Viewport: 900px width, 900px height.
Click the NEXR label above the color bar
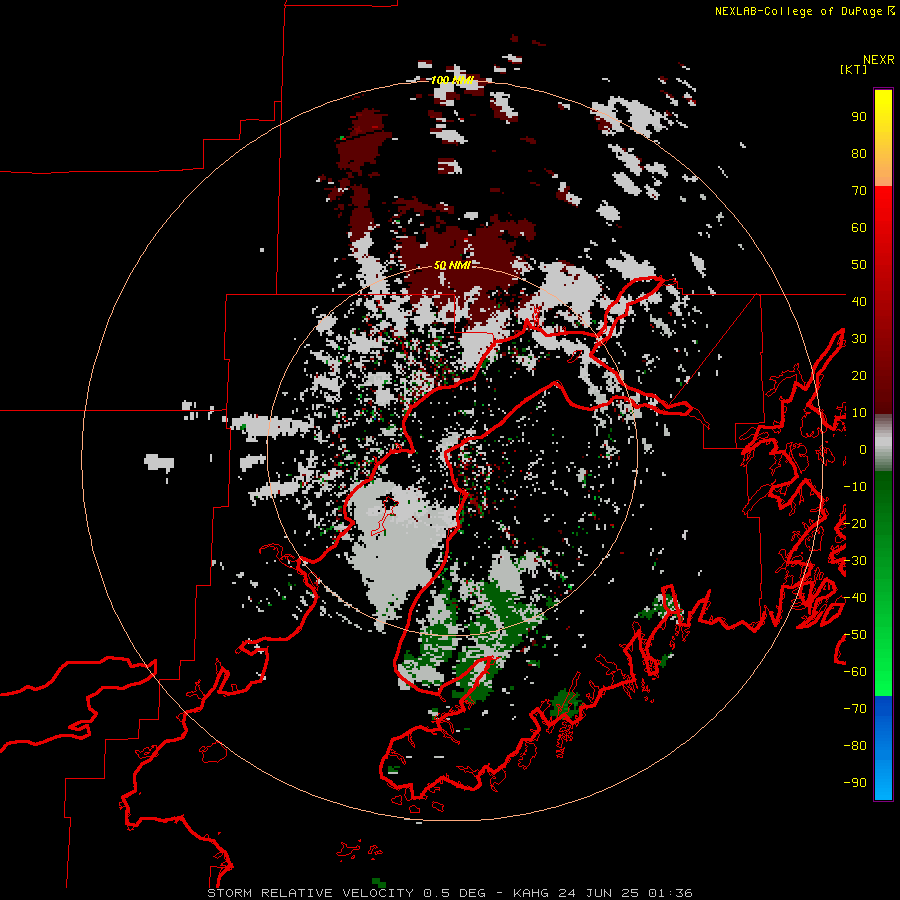click(x=879, y=60)
